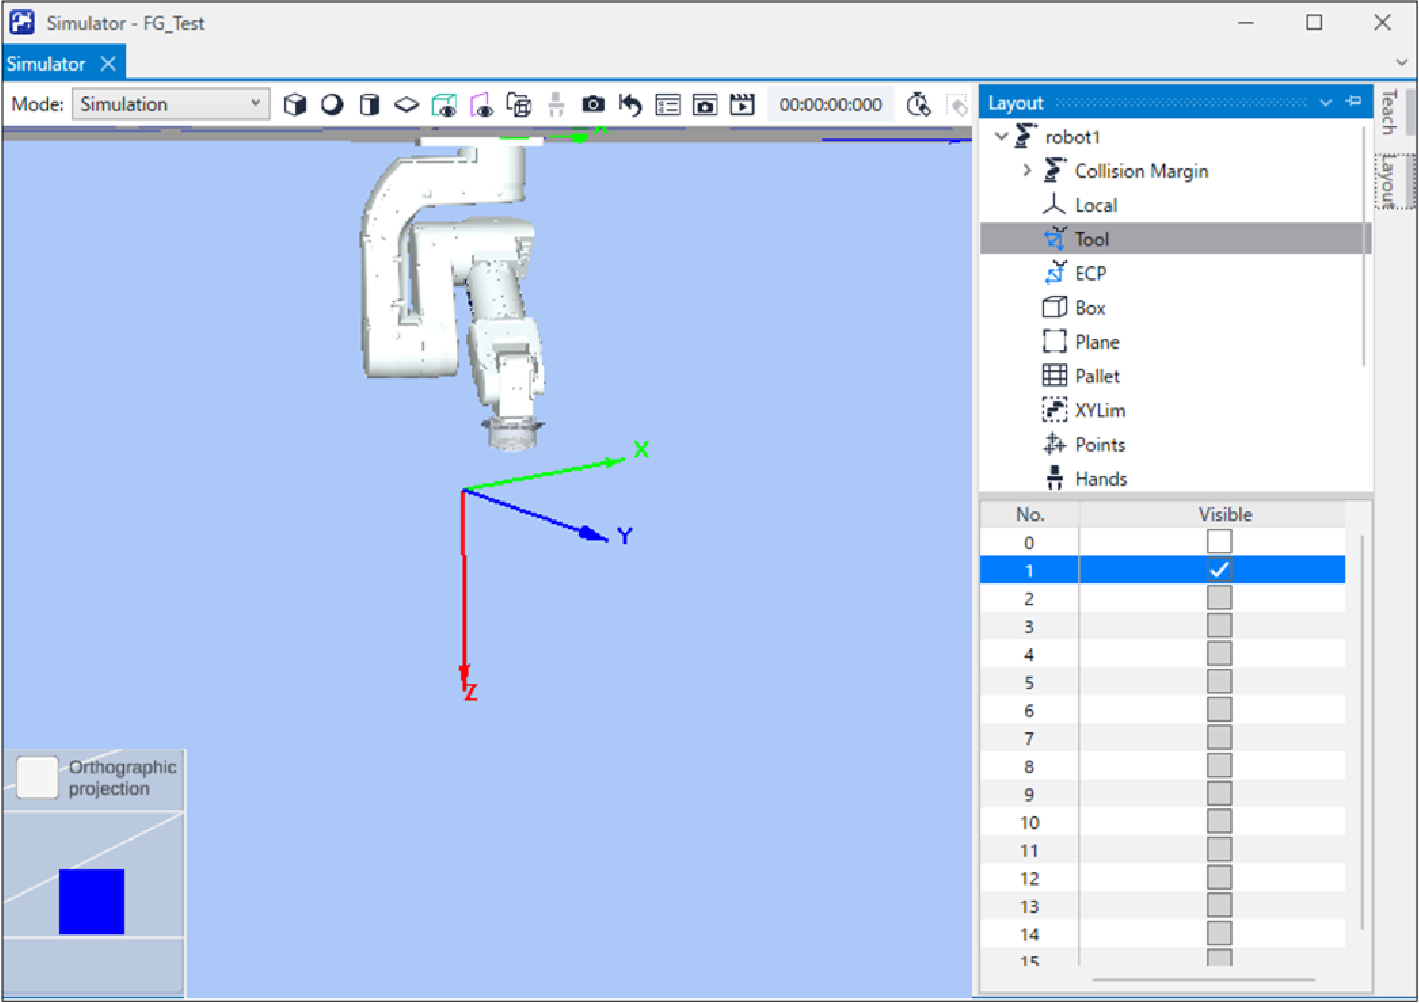This screenshot has width=1419, height=1003.
Task: Click the cylinder shape toolbar icon
Action: [x=369, y=104]
